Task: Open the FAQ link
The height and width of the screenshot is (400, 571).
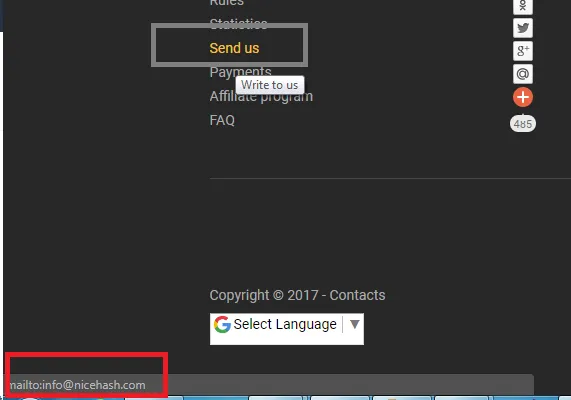Action: 222,120
